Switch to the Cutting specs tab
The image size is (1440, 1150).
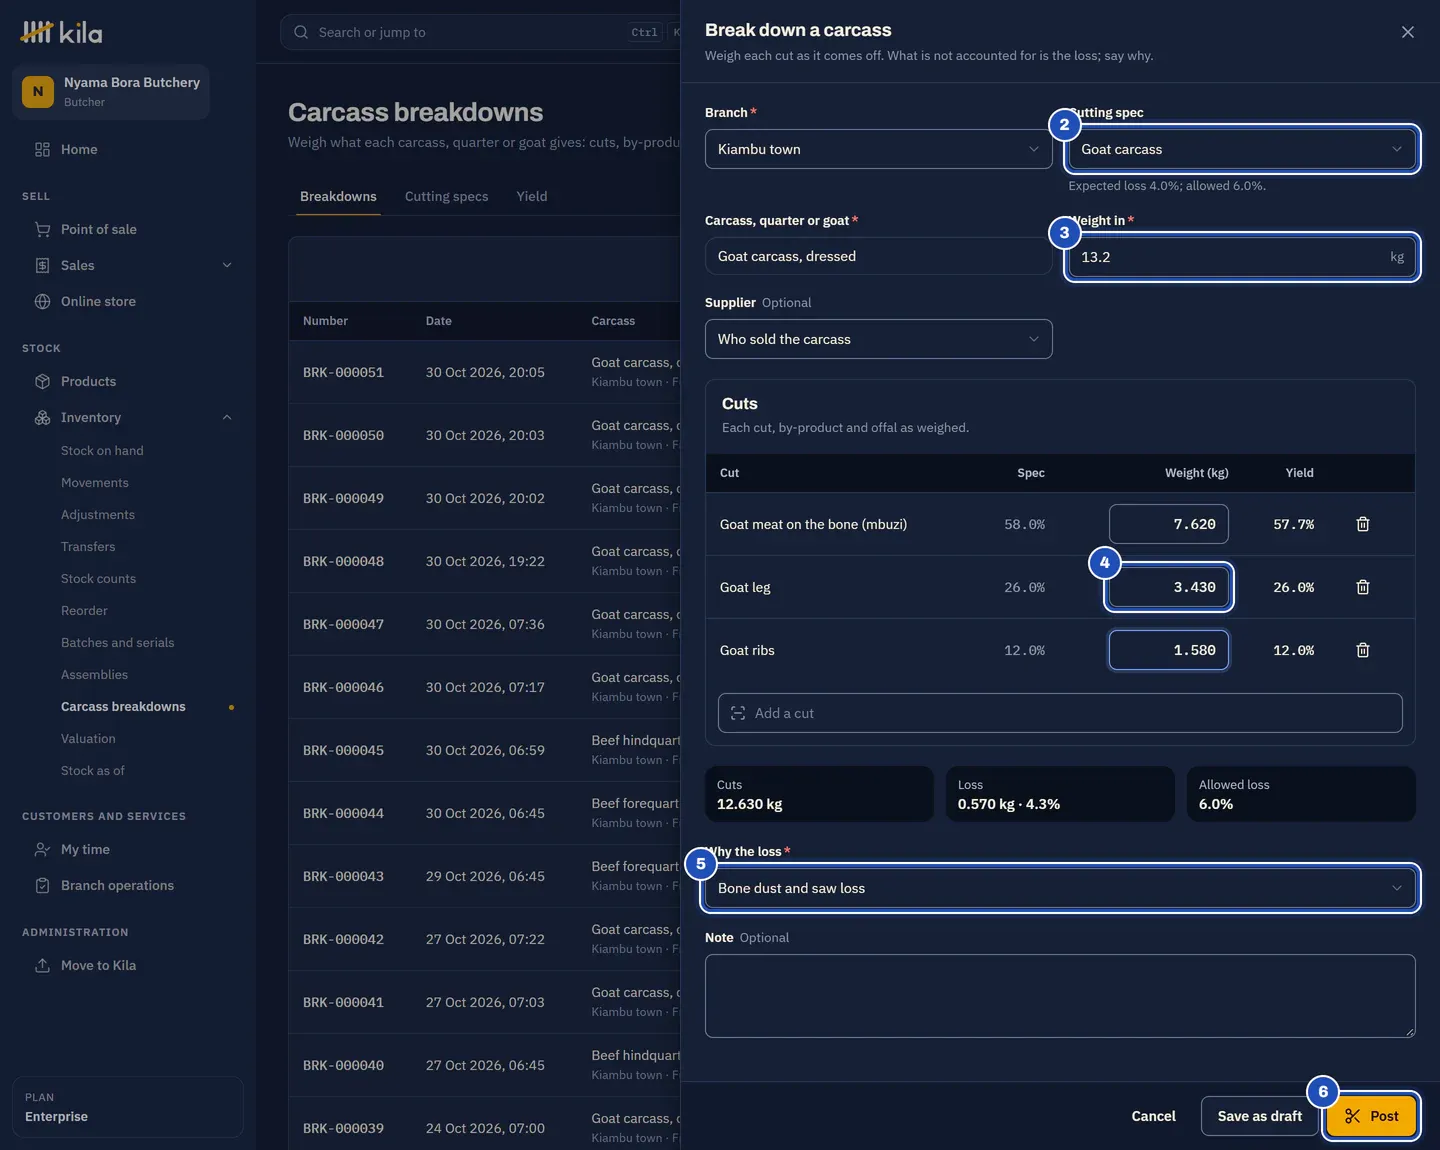(446, 196)
